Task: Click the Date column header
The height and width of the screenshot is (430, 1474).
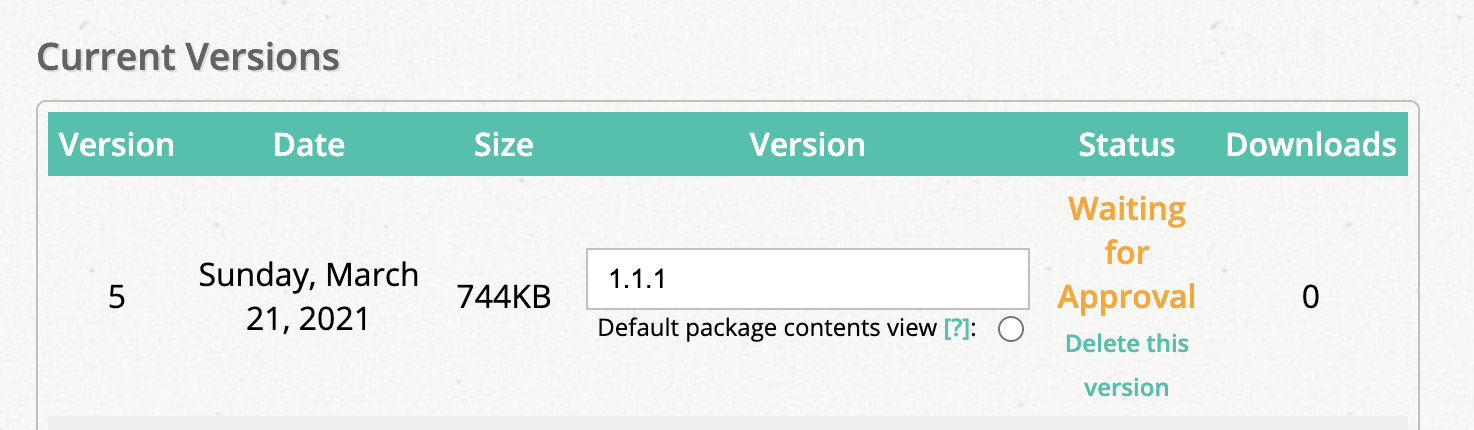Action: click(309, 145)
